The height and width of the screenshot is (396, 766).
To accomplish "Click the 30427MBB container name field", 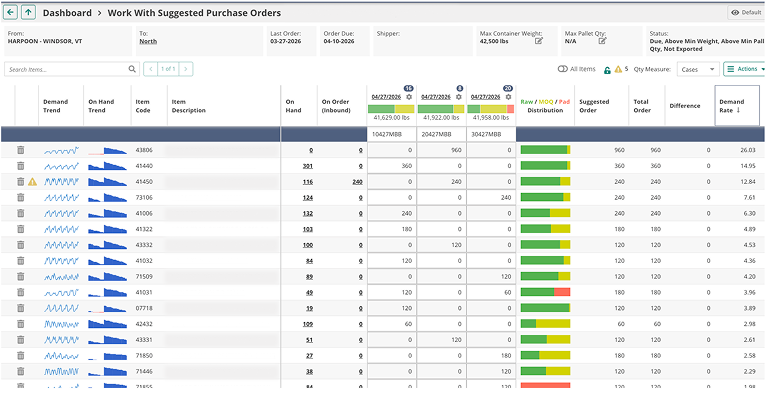I will click(x=491, y=134).
